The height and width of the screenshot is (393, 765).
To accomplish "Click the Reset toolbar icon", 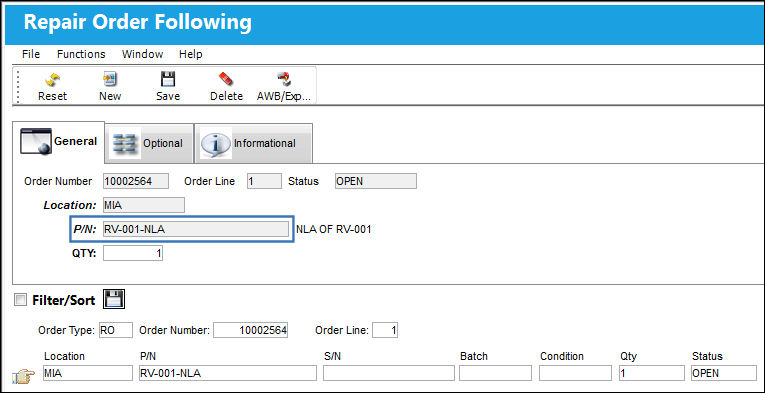I will pyautogui.click(x=52, y=79).
